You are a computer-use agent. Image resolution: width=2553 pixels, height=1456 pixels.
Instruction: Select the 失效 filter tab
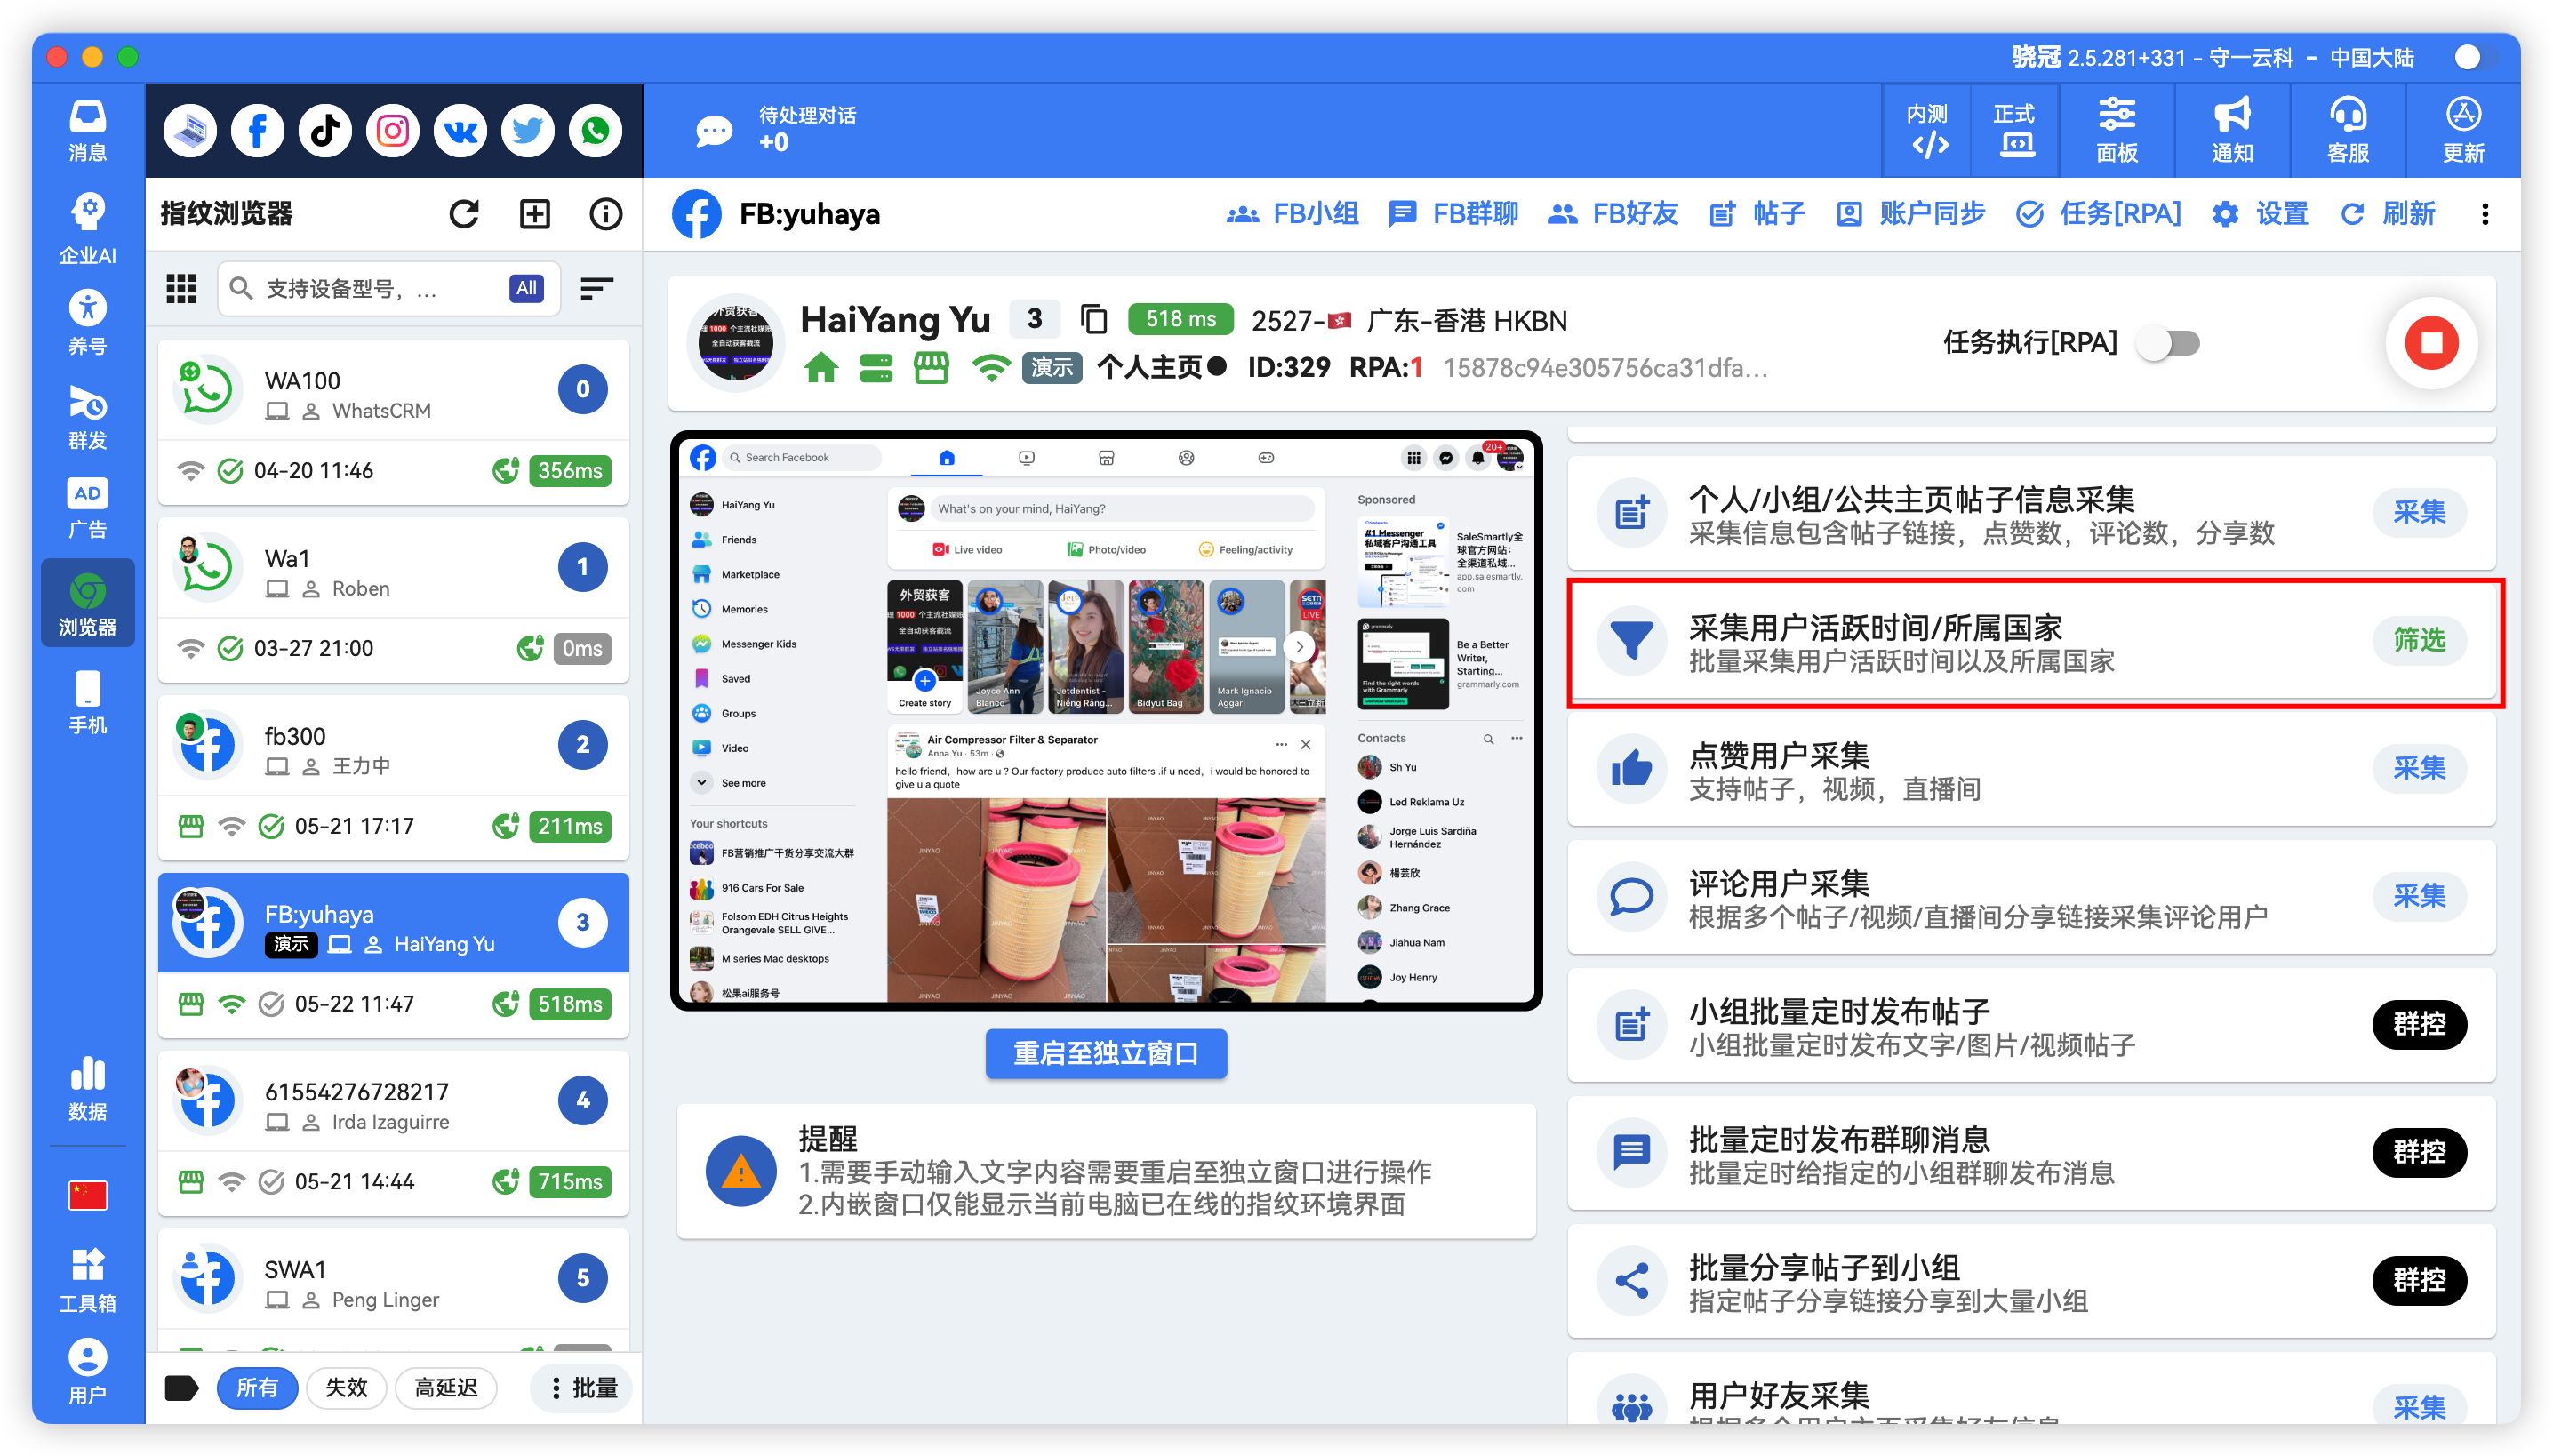coord(346,1388)
